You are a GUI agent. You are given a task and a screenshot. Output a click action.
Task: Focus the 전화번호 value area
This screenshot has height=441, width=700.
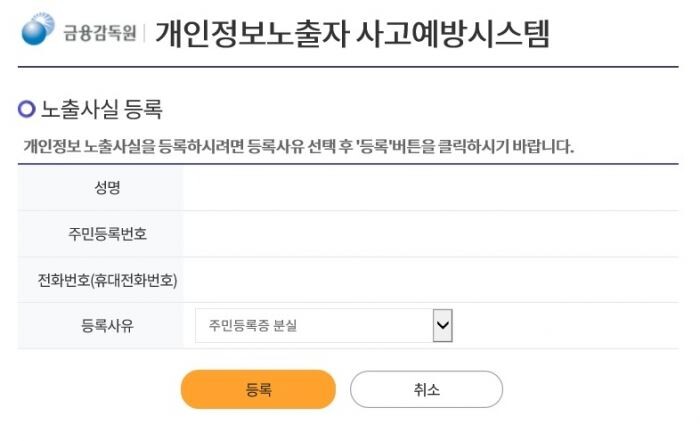click(430, 280)
